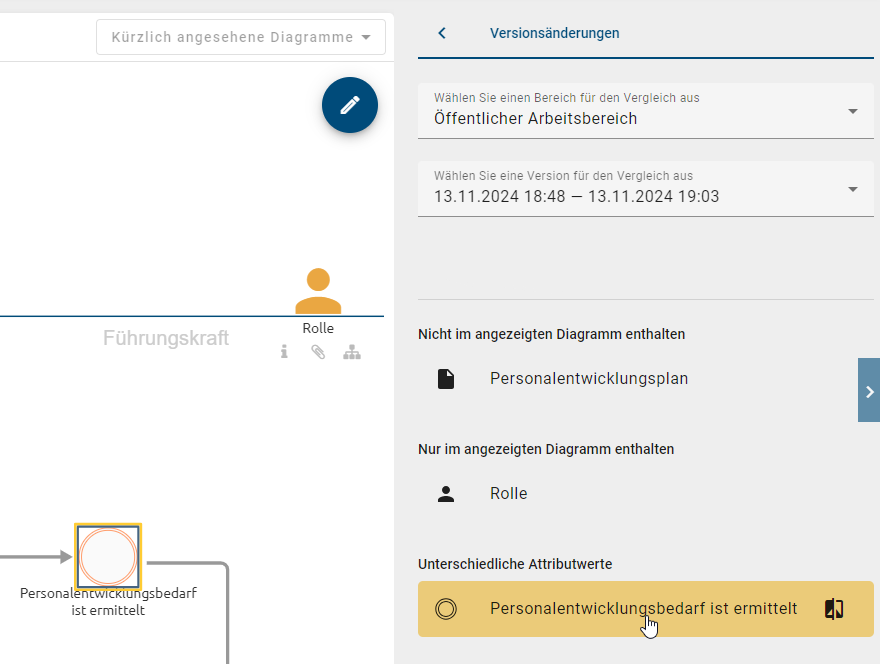The image size is (880, 664).
Task: Click the blue edit pencil button
Action: pyautogui.click(x=349, y=104)
